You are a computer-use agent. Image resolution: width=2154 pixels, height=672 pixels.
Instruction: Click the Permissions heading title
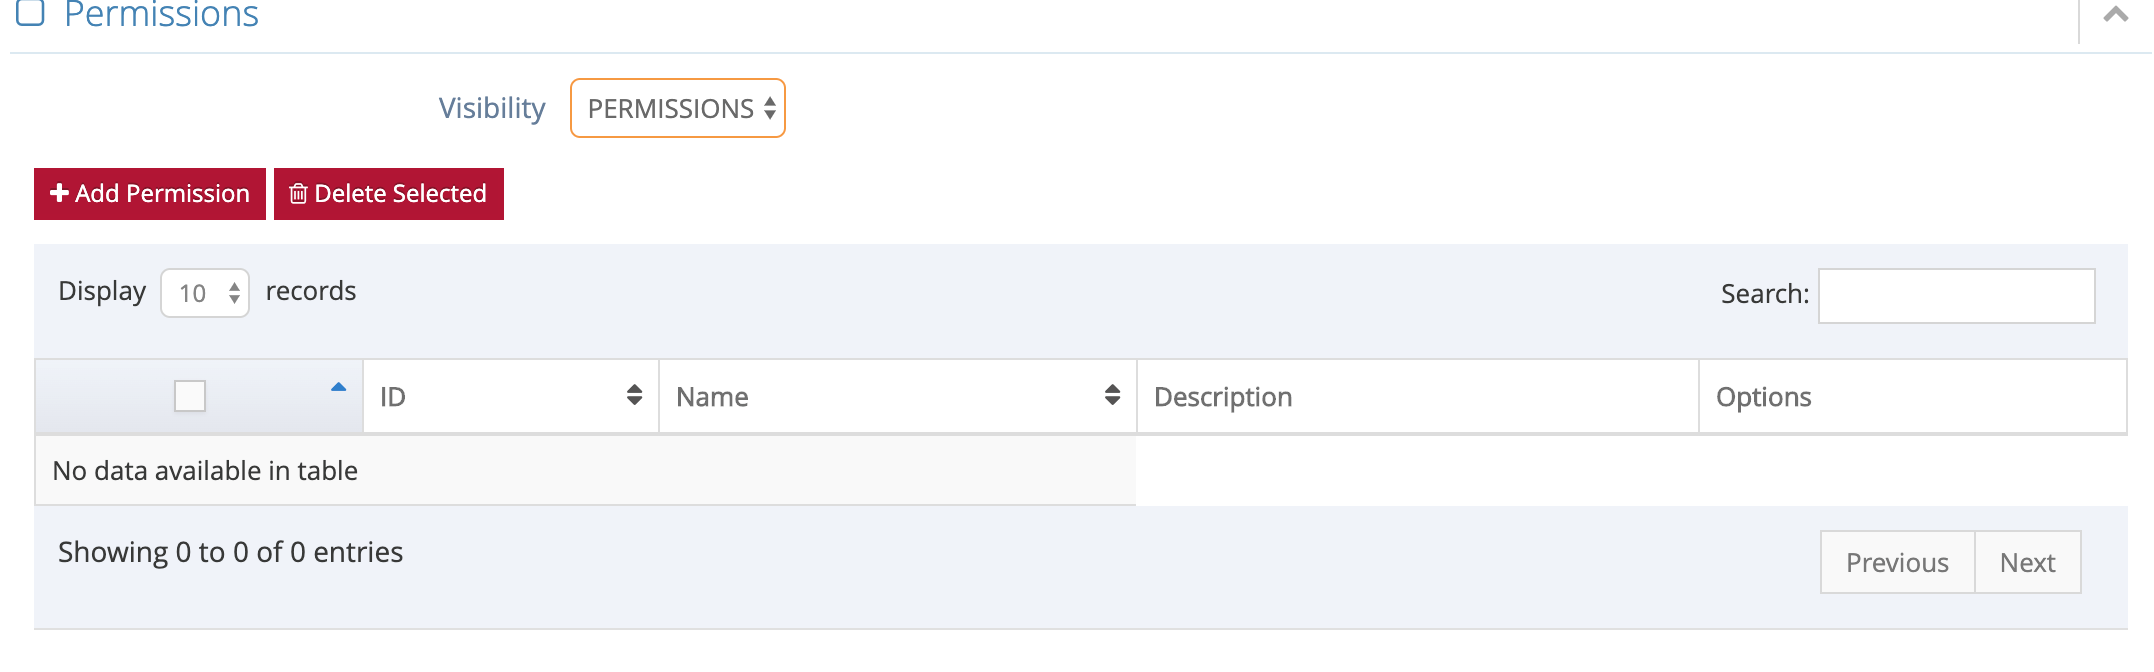[161, 14]
